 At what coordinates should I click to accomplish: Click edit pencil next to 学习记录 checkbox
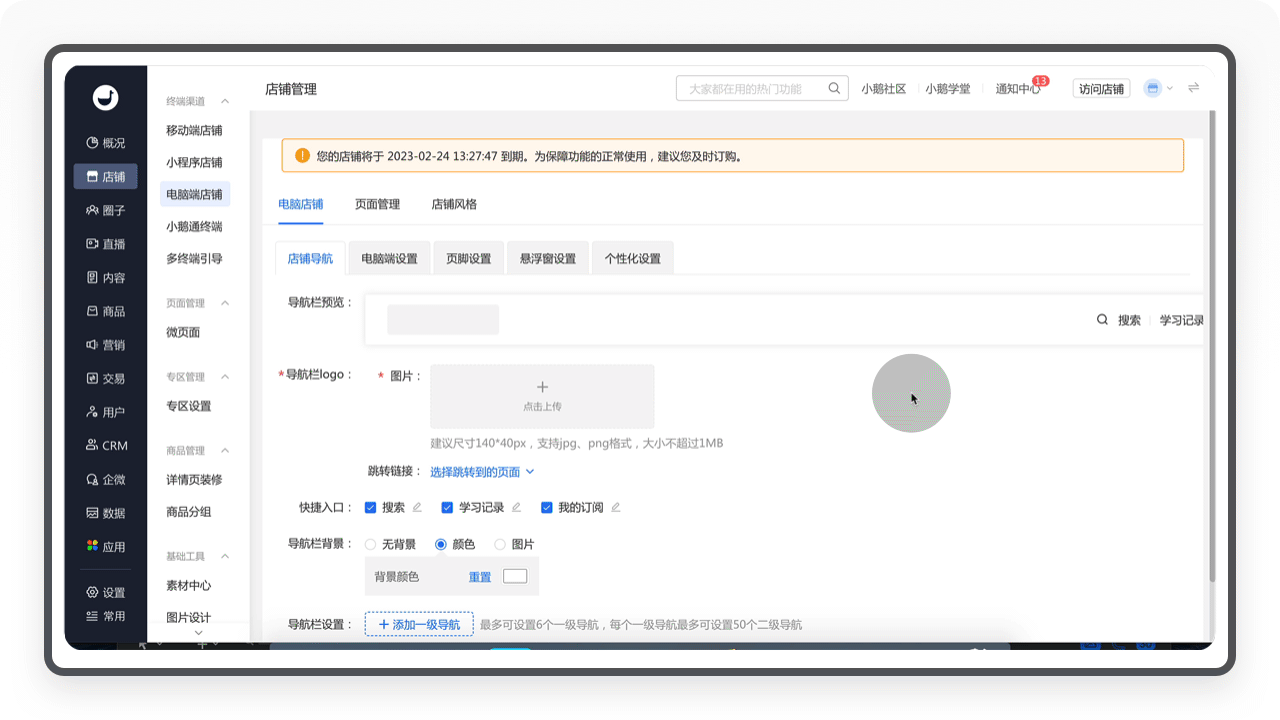point(516,507)
